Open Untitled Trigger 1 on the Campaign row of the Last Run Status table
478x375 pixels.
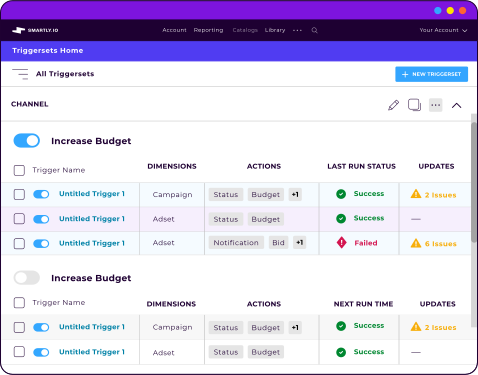(x=92, y=194)
